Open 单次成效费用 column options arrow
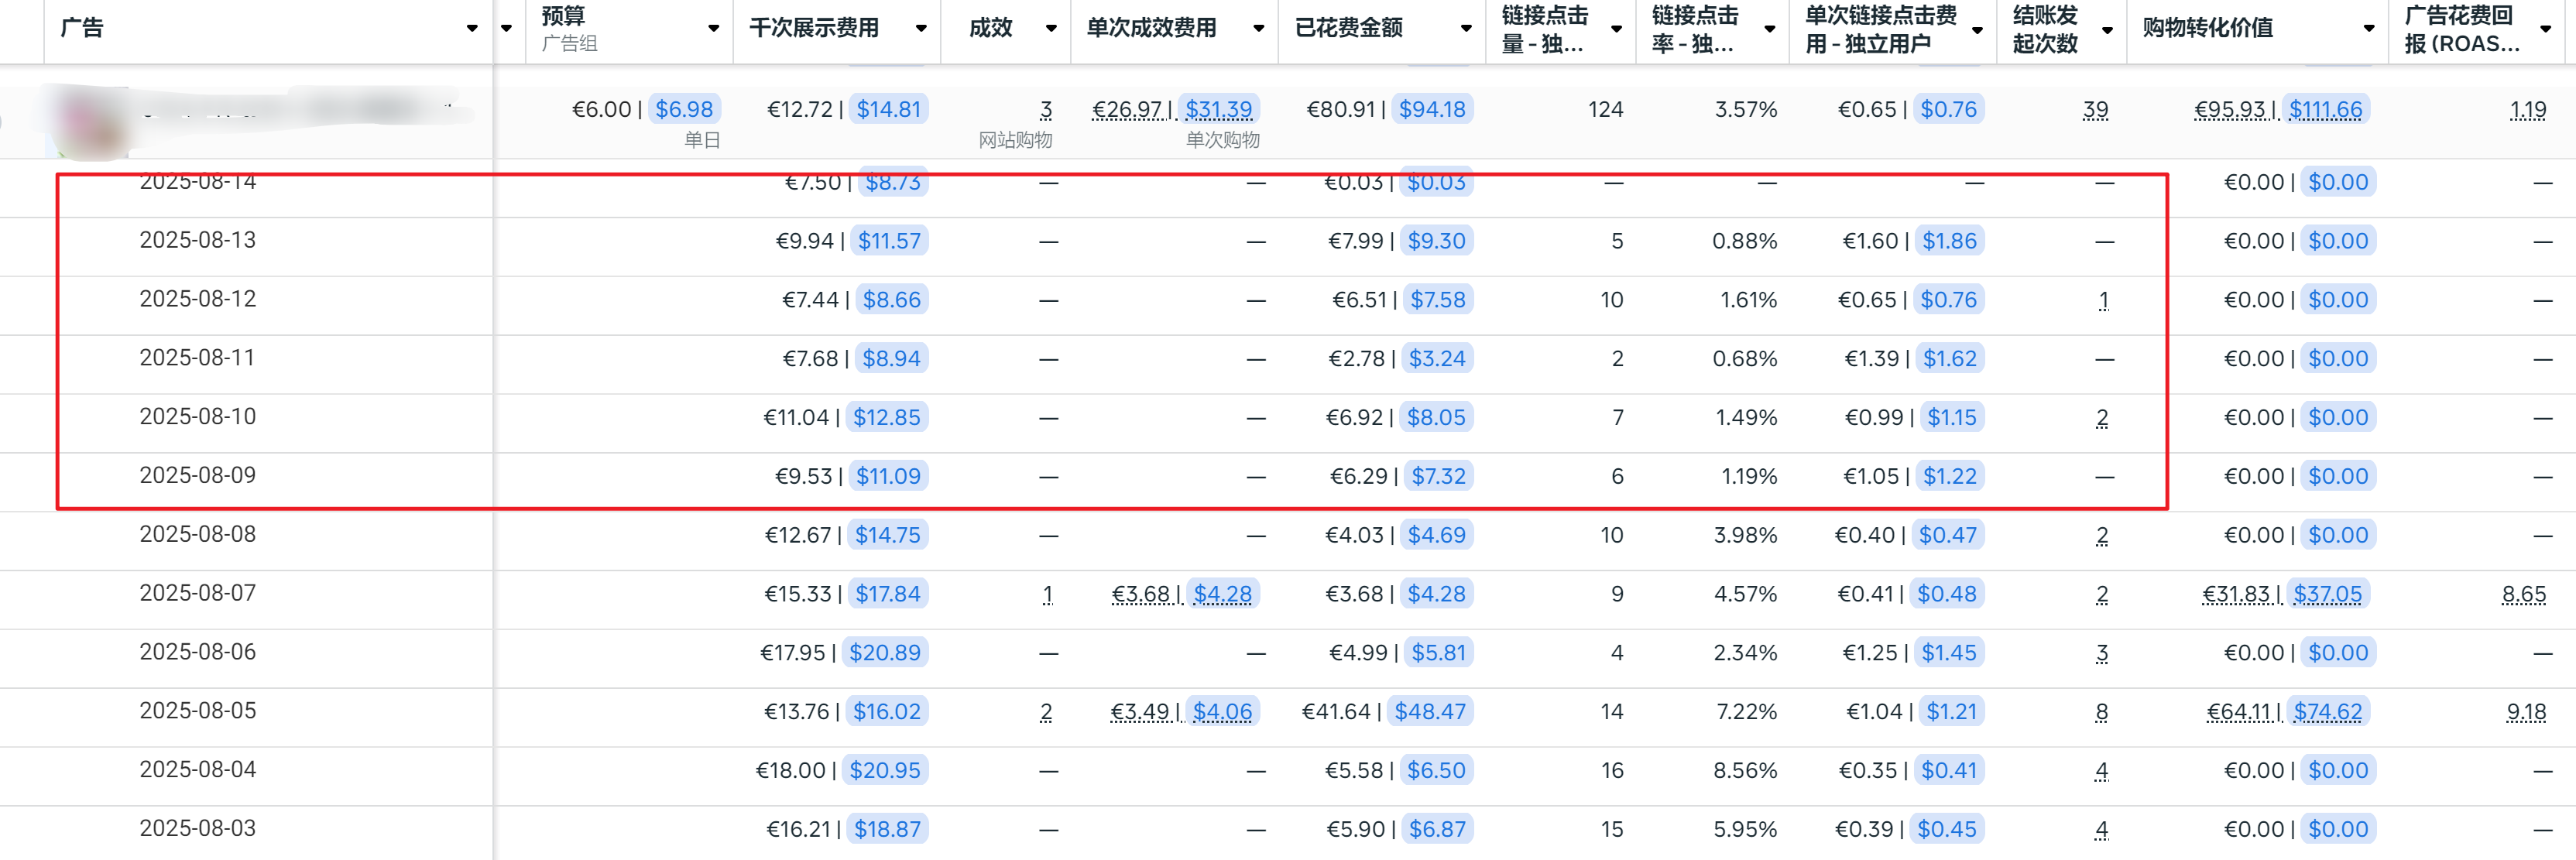Viewport: 2576px width, 860px height. [x=1259, y=29]
